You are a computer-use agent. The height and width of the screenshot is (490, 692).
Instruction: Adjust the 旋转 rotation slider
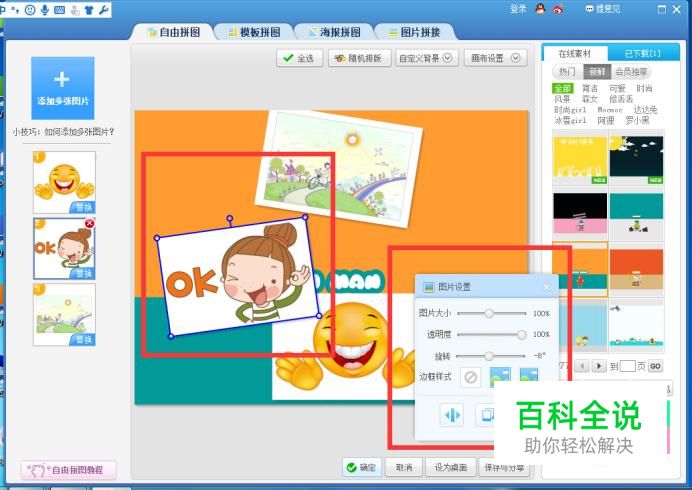pyautogui.click(x=491, y=355)
